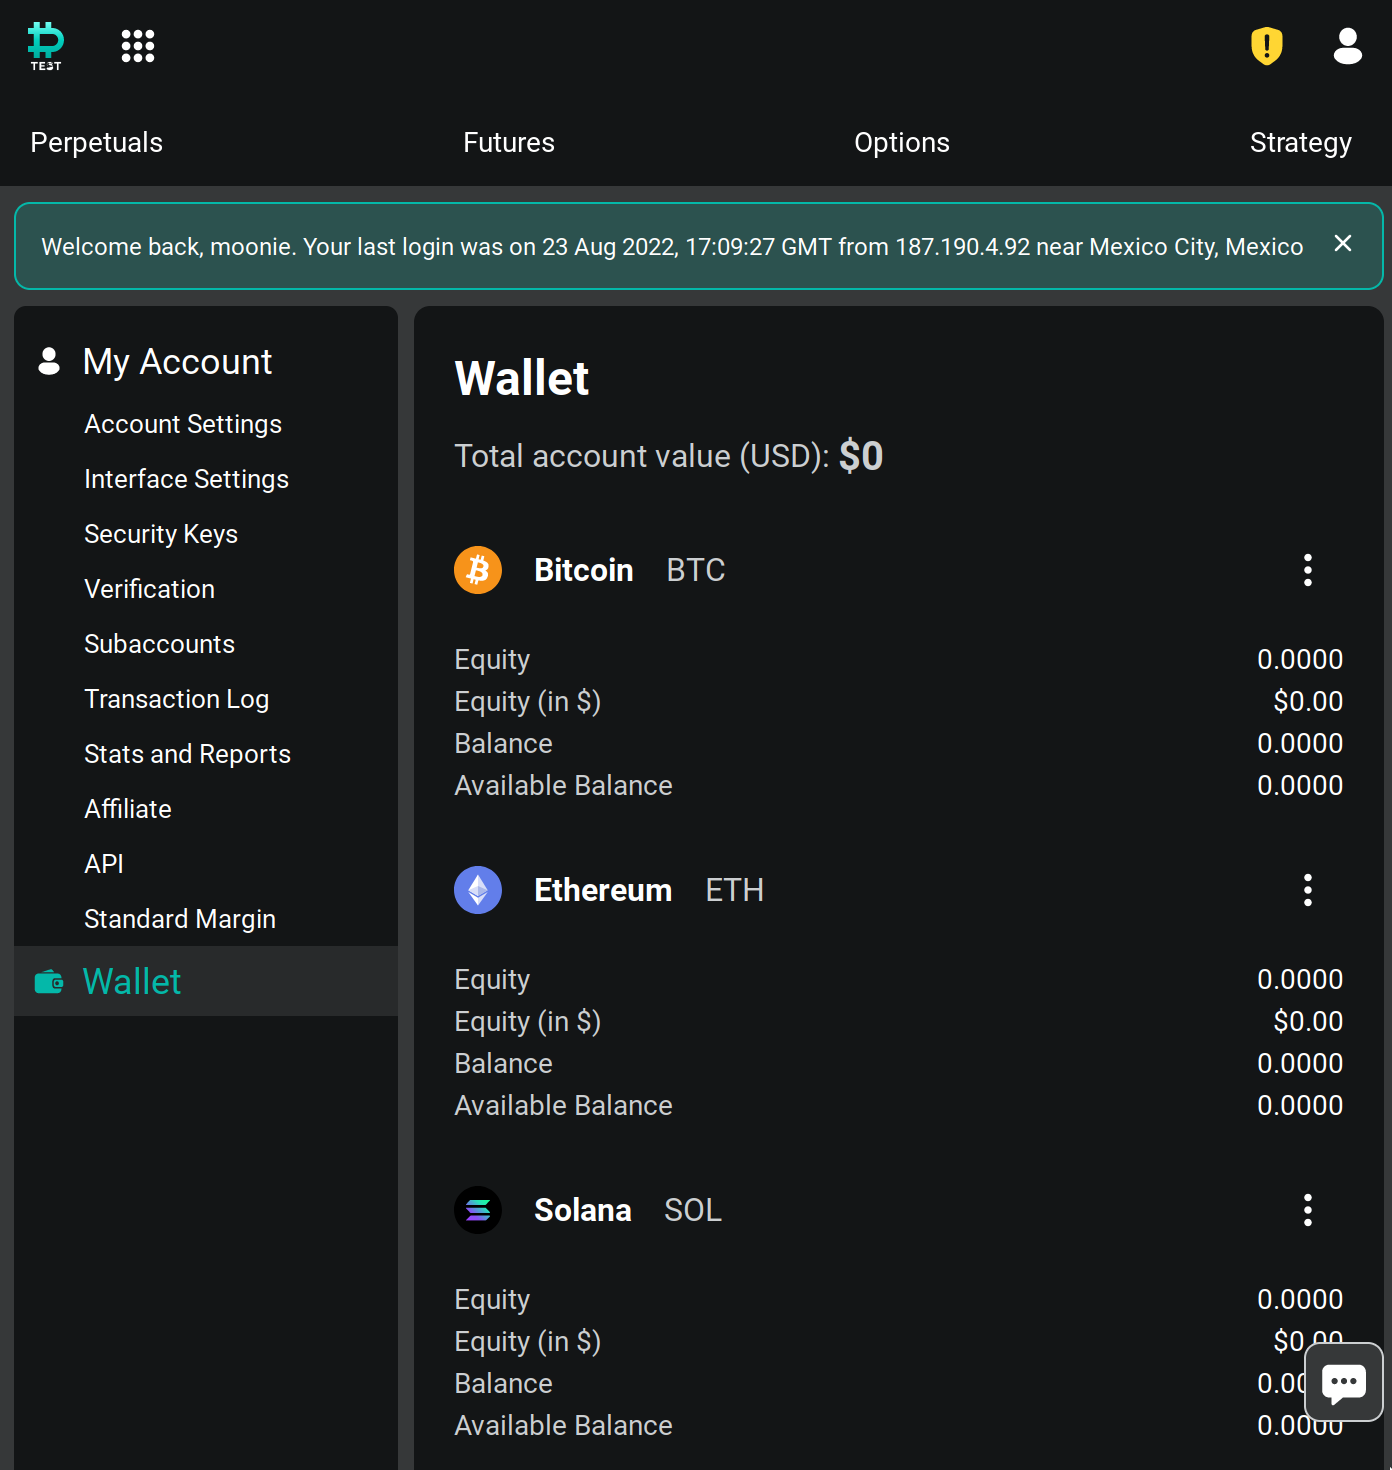
Task: Switch to the Options tab
Action: [901, 143]
